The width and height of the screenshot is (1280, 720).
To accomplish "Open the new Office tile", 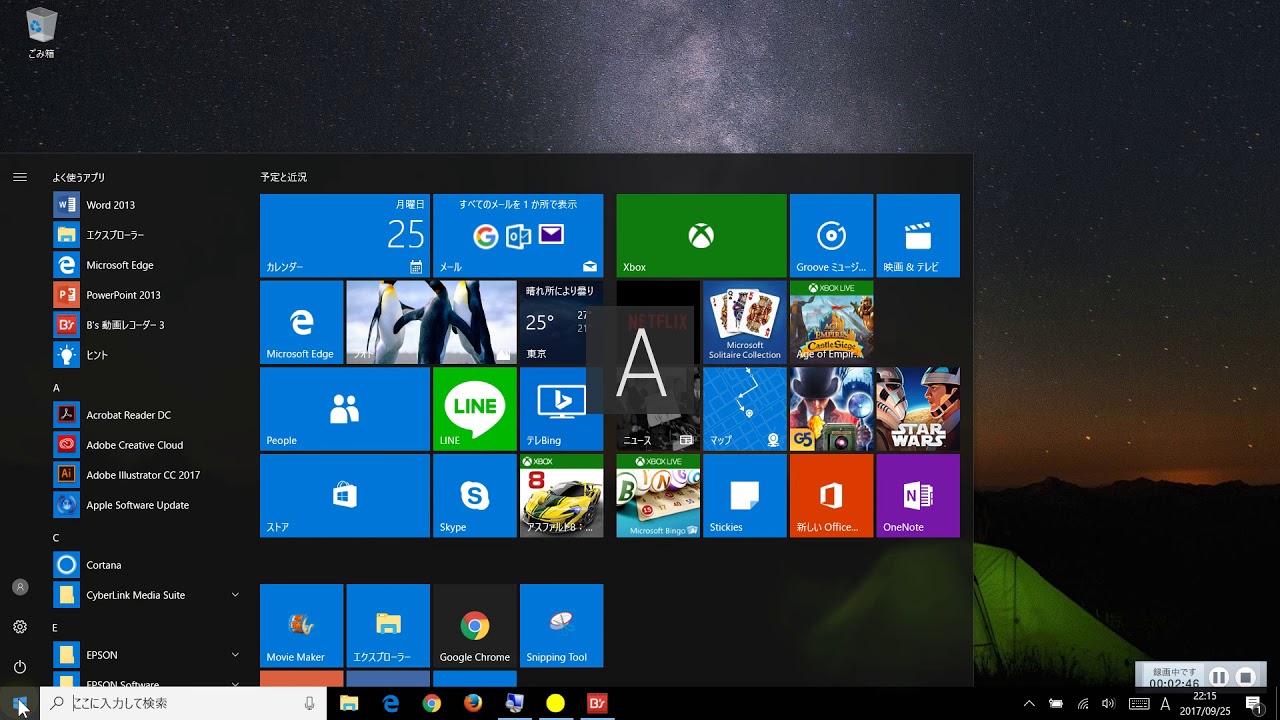I will 831,496.
